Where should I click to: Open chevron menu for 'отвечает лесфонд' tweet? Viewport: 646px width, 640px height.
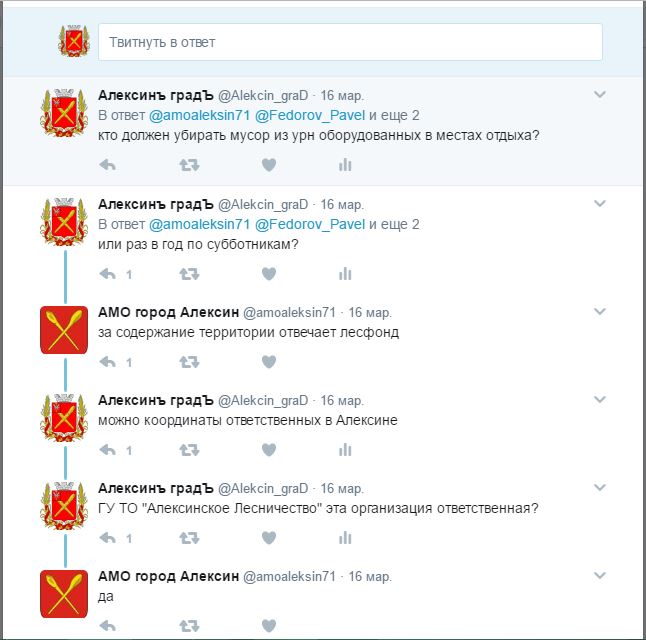point(600,312)
